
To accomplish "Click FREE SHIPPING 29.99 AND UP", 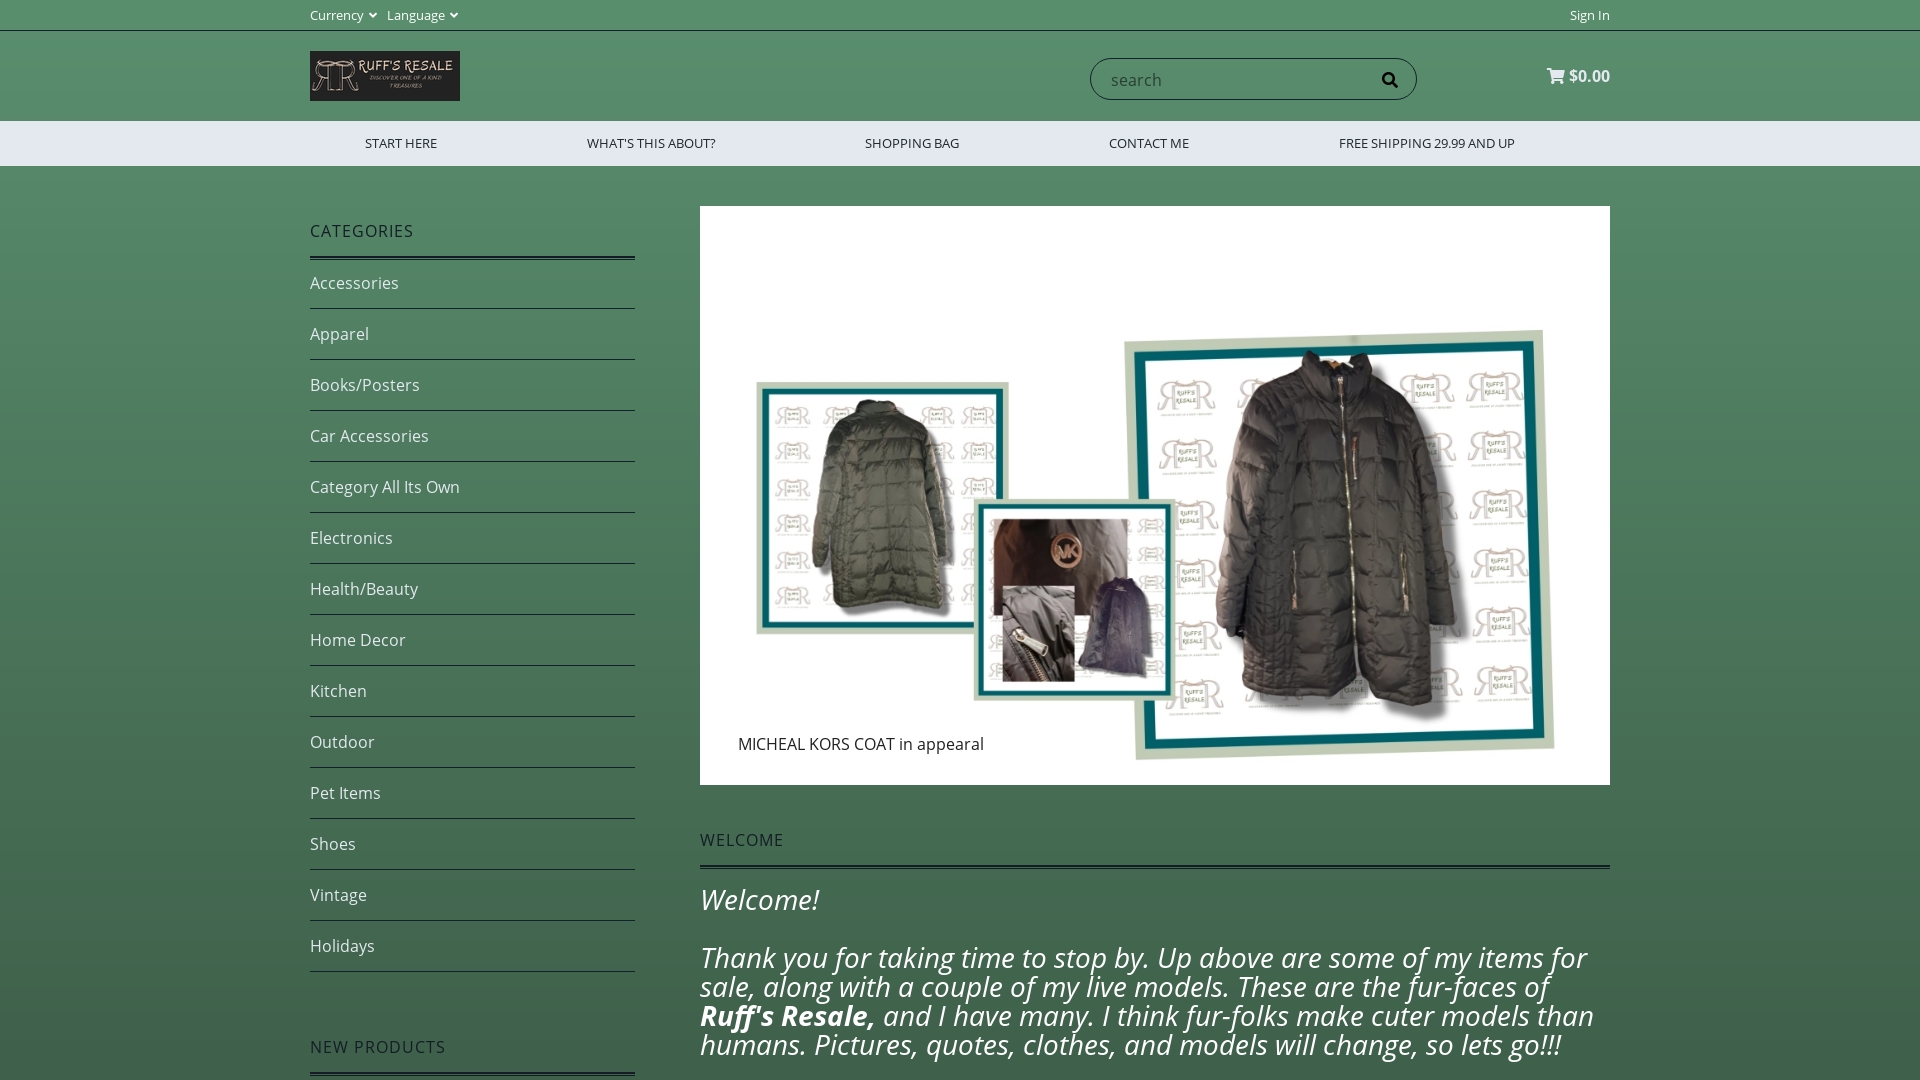I will tap(1427, 143).
